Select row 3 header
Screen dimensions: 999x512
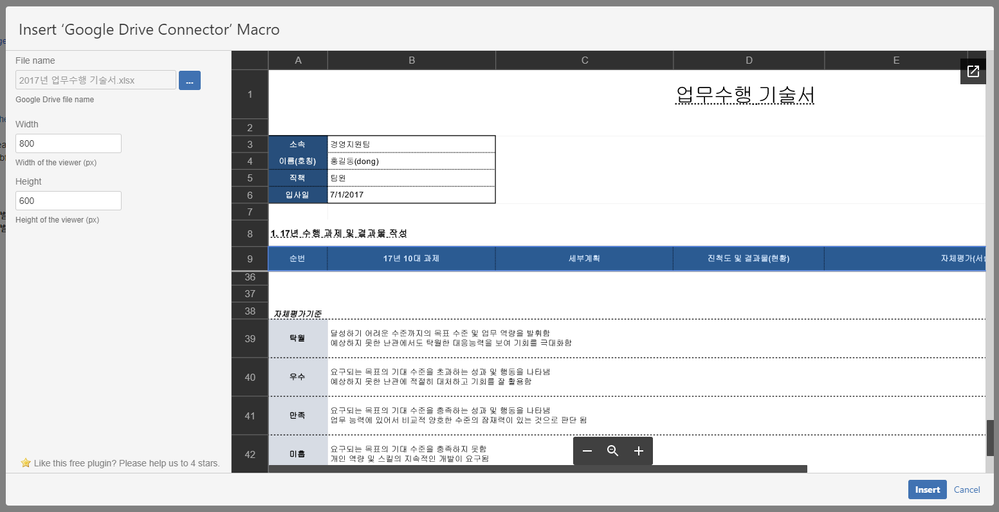tap(250, 144)
